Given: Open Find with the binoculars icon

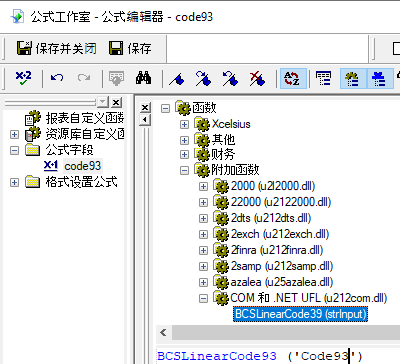Looking at the screenshot, I should click(x=143, y=79).
